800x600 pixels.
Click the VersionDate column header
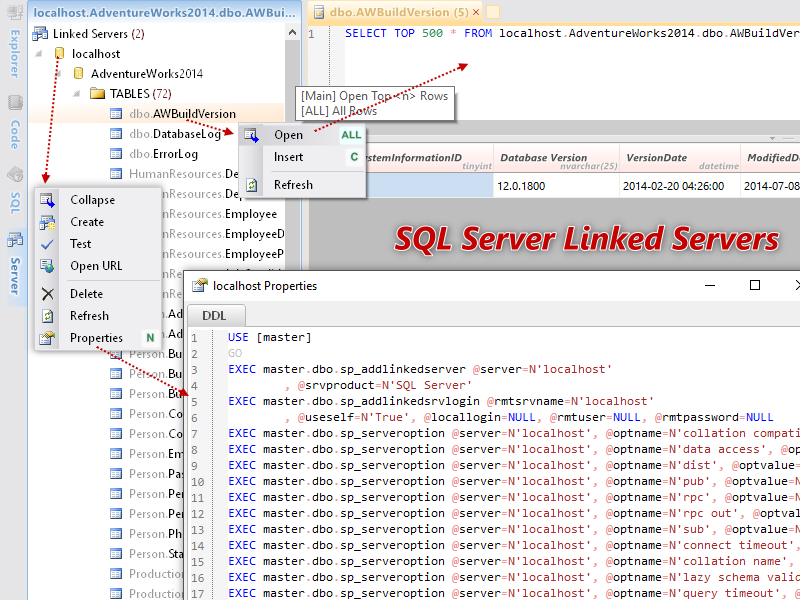tap(680, 158)
